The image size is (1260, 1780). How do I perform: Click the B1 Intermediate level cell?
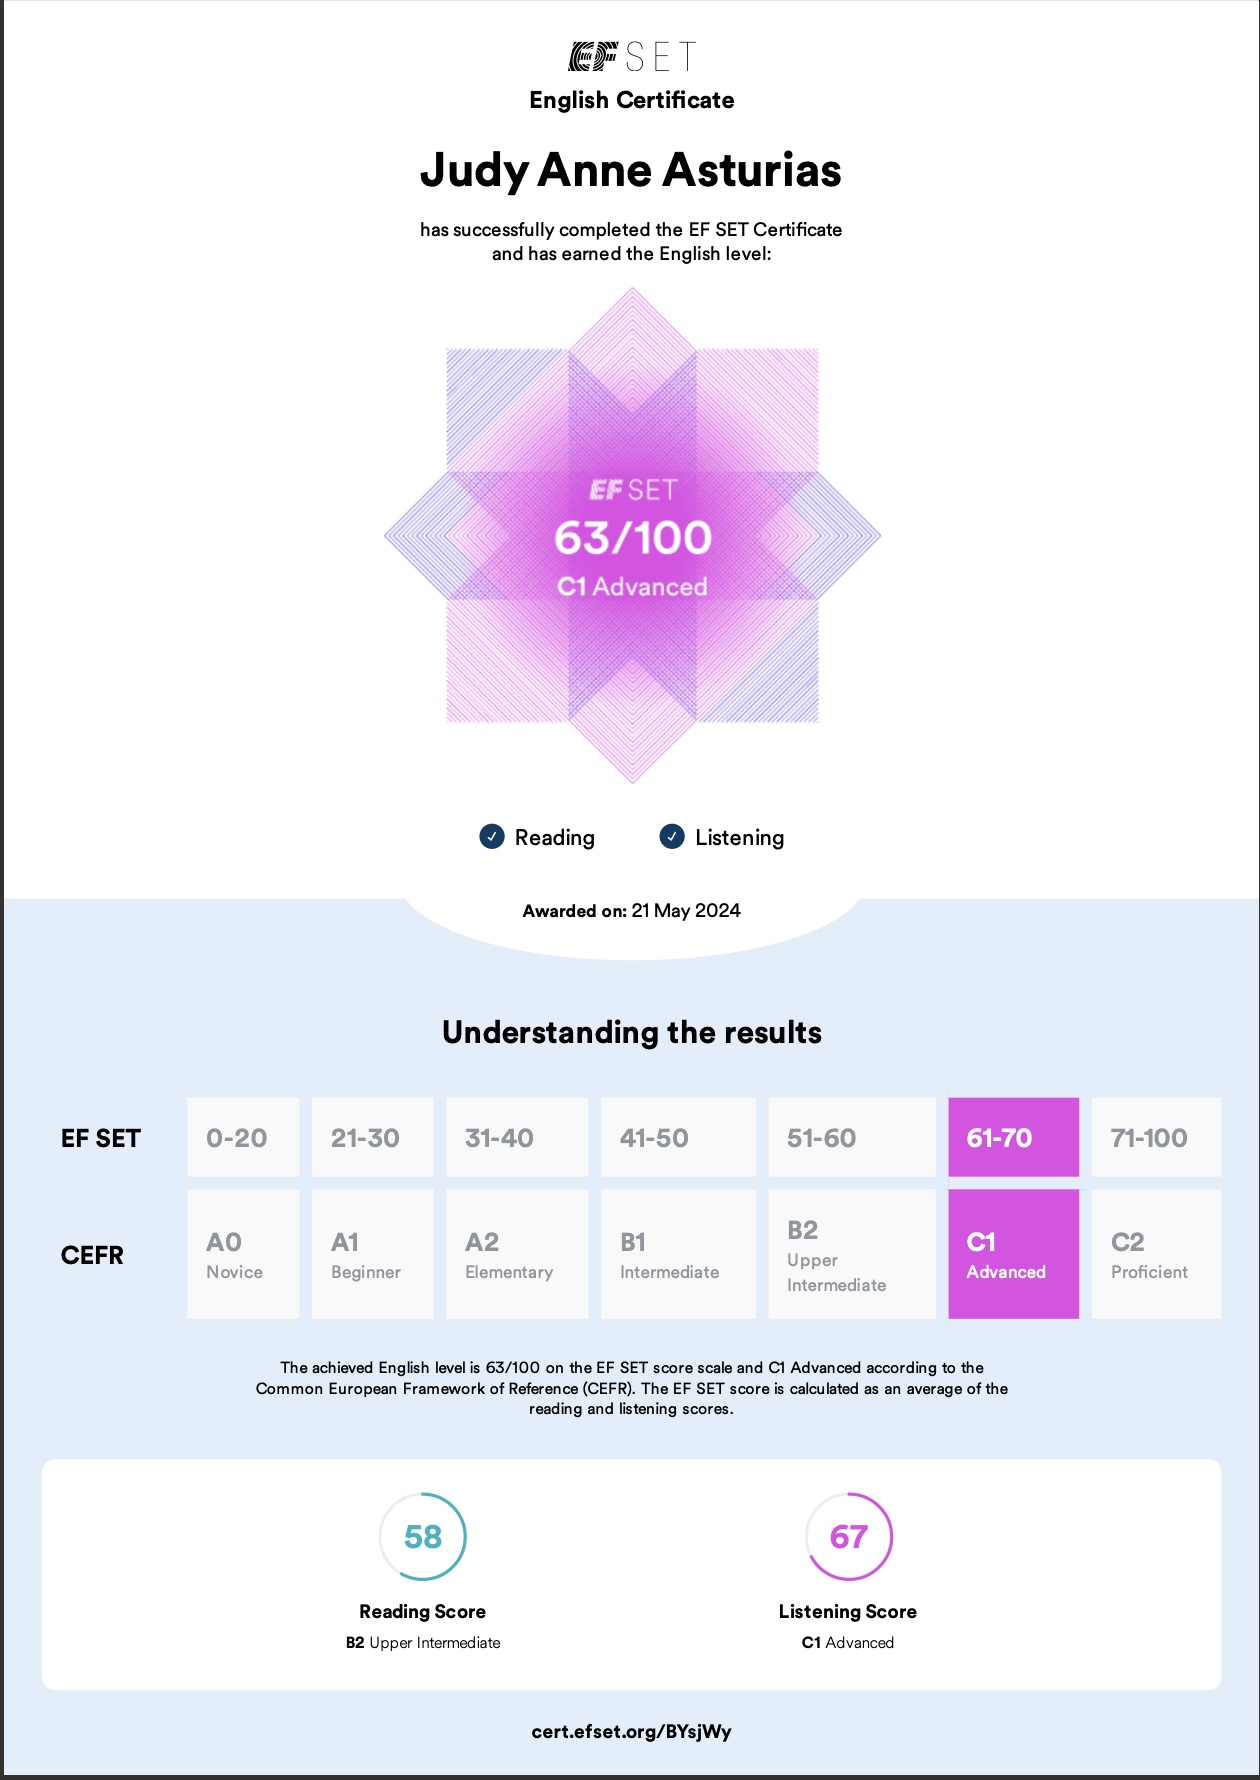click(677, 1254)
